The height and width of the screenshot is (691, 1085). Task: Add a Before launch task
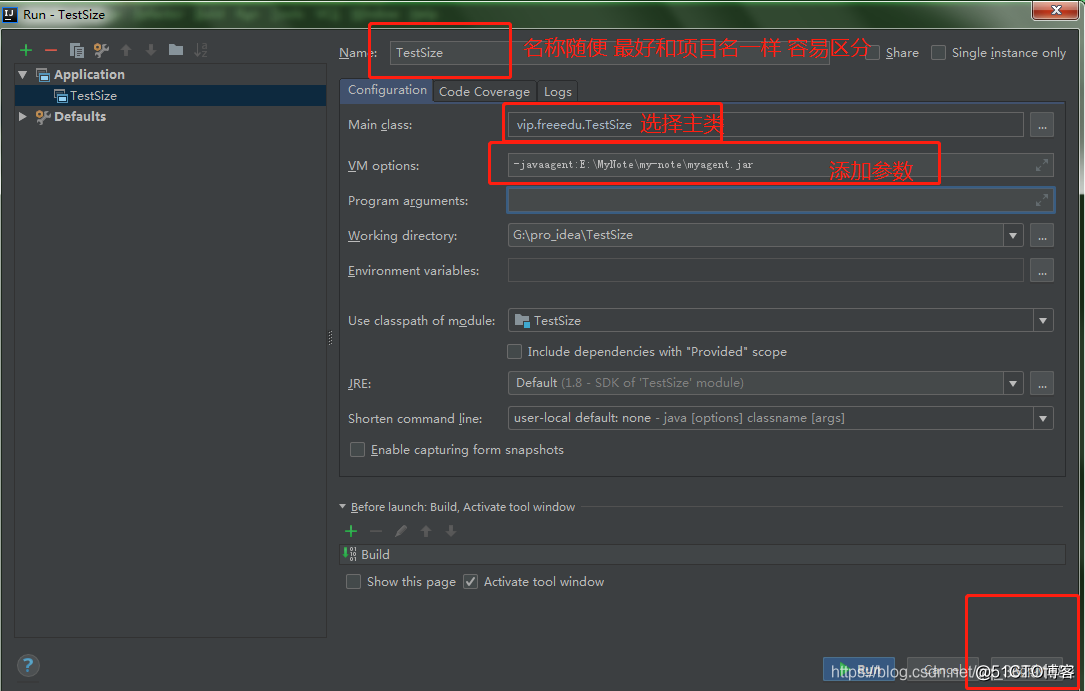click(351, 531)
